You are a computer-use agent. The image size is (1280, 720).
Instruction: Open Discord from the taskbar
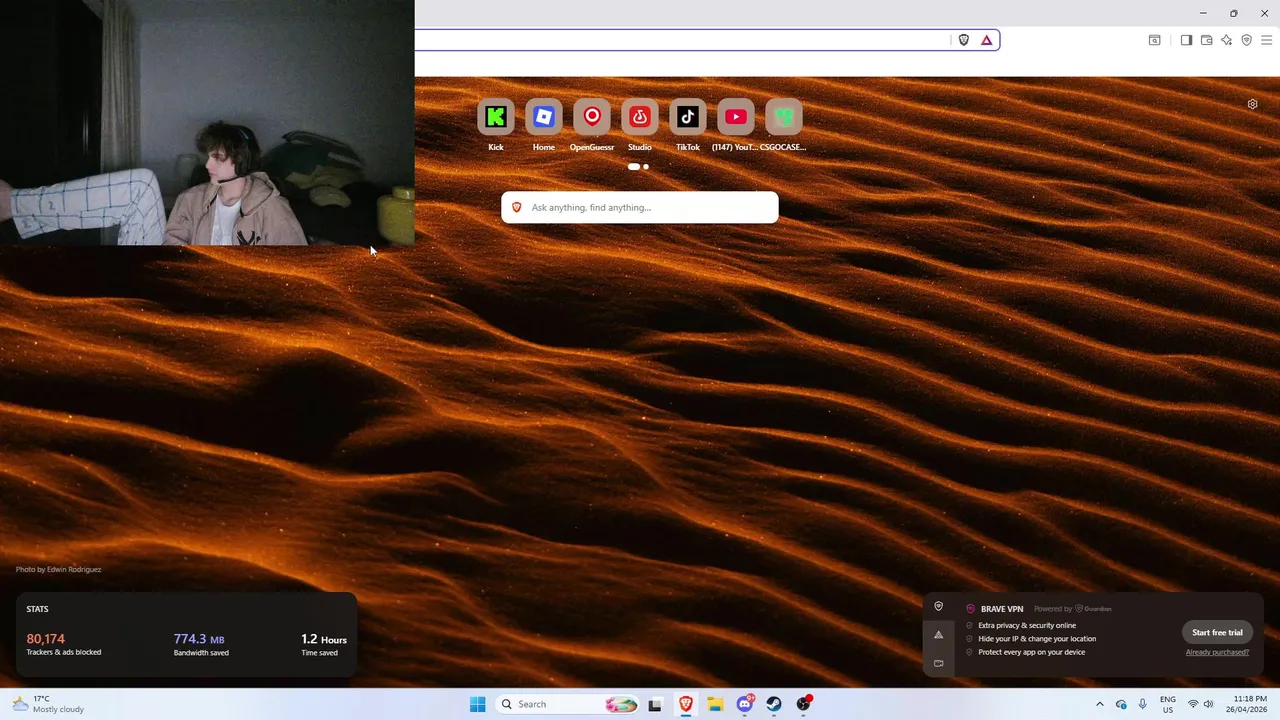coord(745,704)
